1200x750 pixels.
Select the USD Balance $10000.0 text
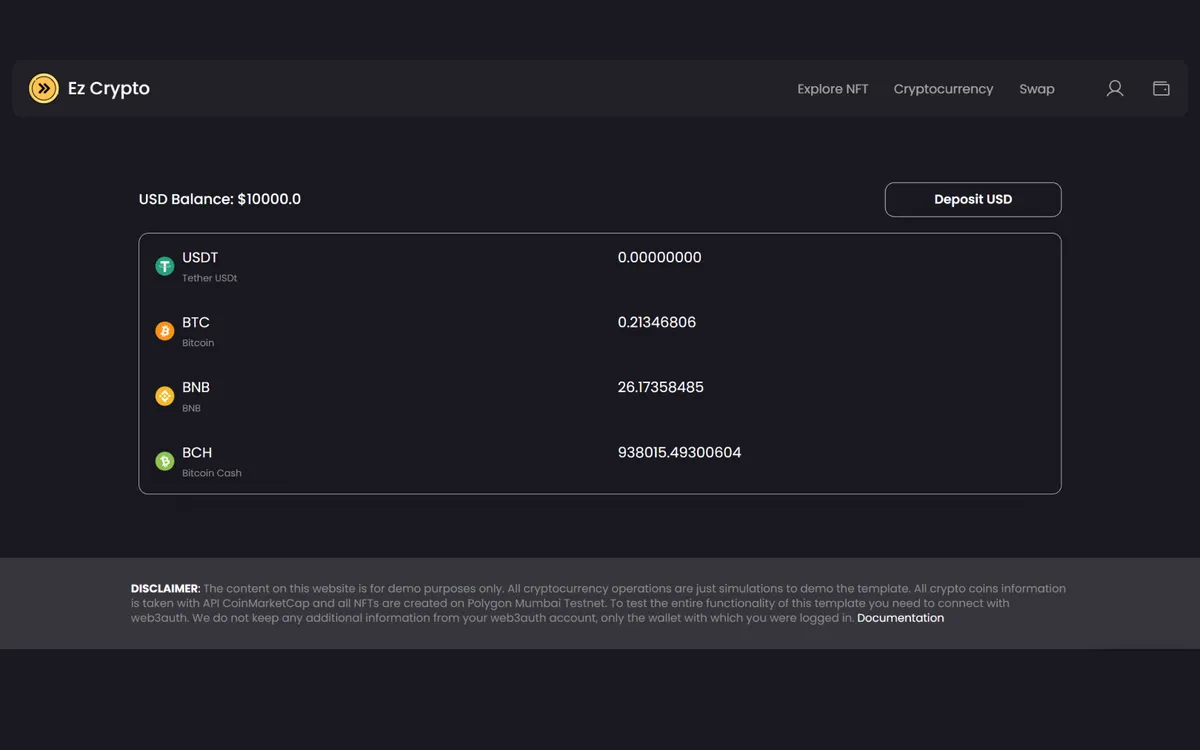[x=220, y=199]
